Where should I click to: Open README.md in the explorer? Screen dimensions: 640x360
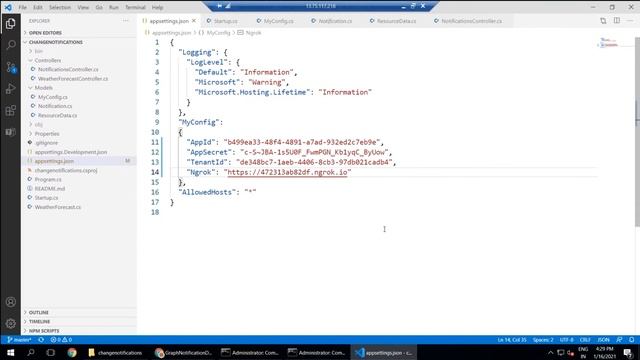tap(50, 189)
